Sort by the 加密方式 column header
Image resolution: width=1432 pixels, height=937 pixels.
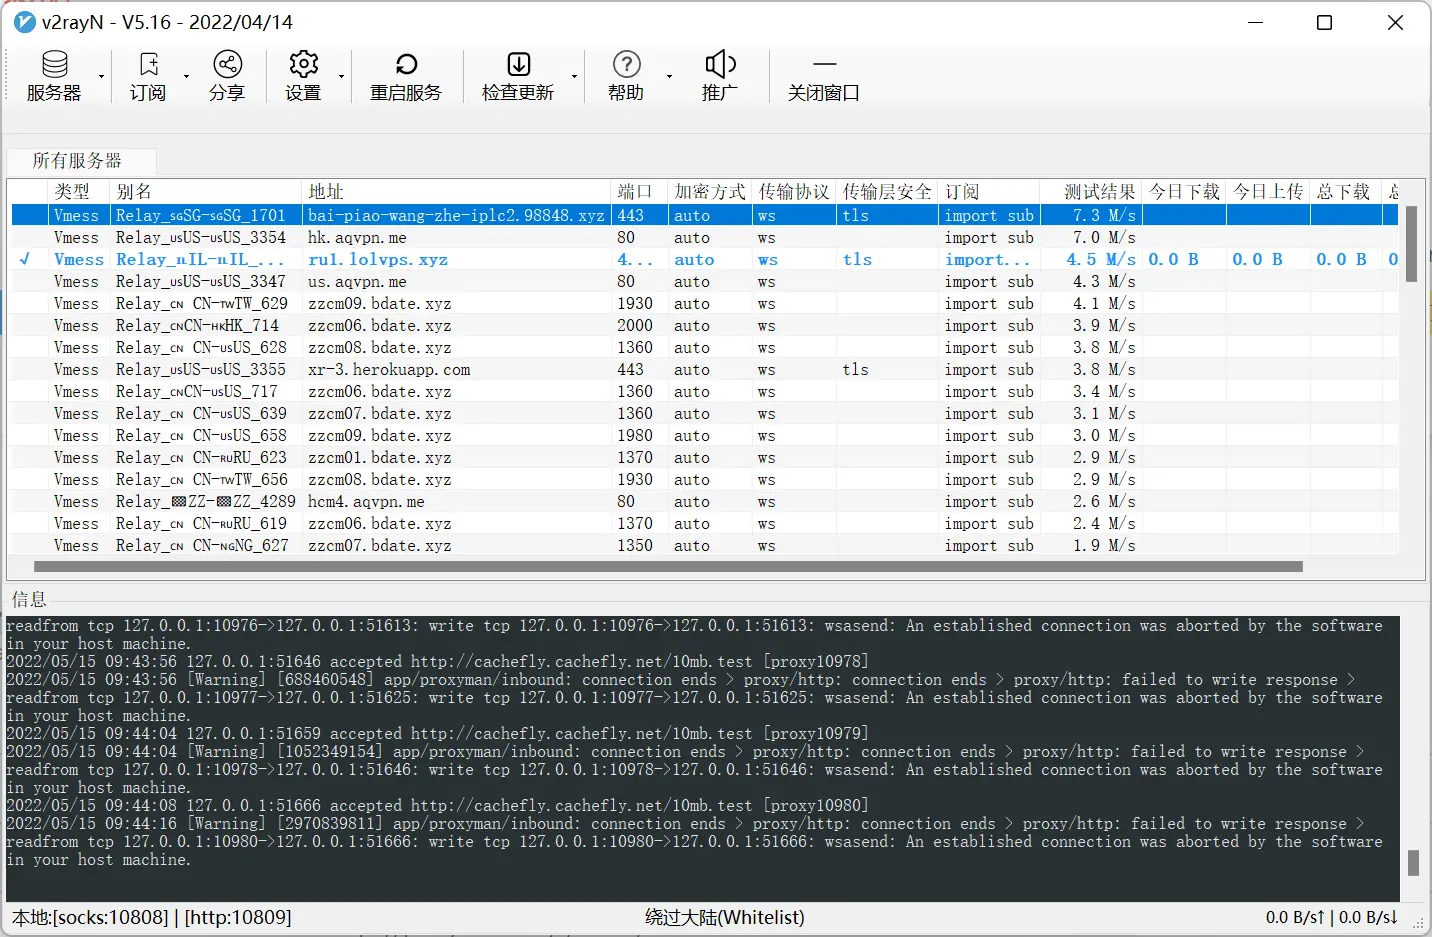pos(710,191)
